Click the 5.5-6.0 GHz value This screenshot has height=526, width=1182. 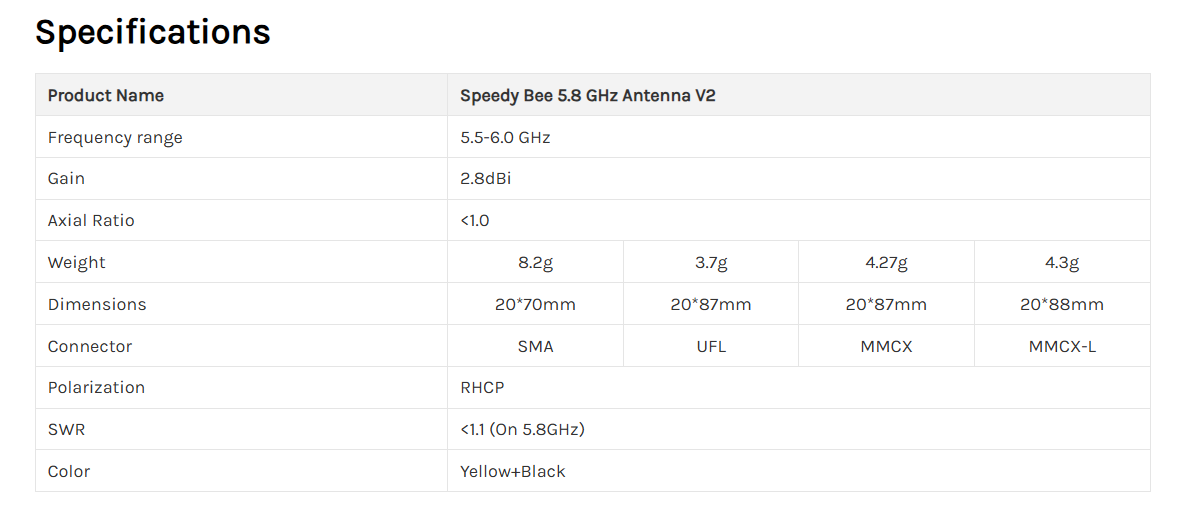(x=505, y=138)
